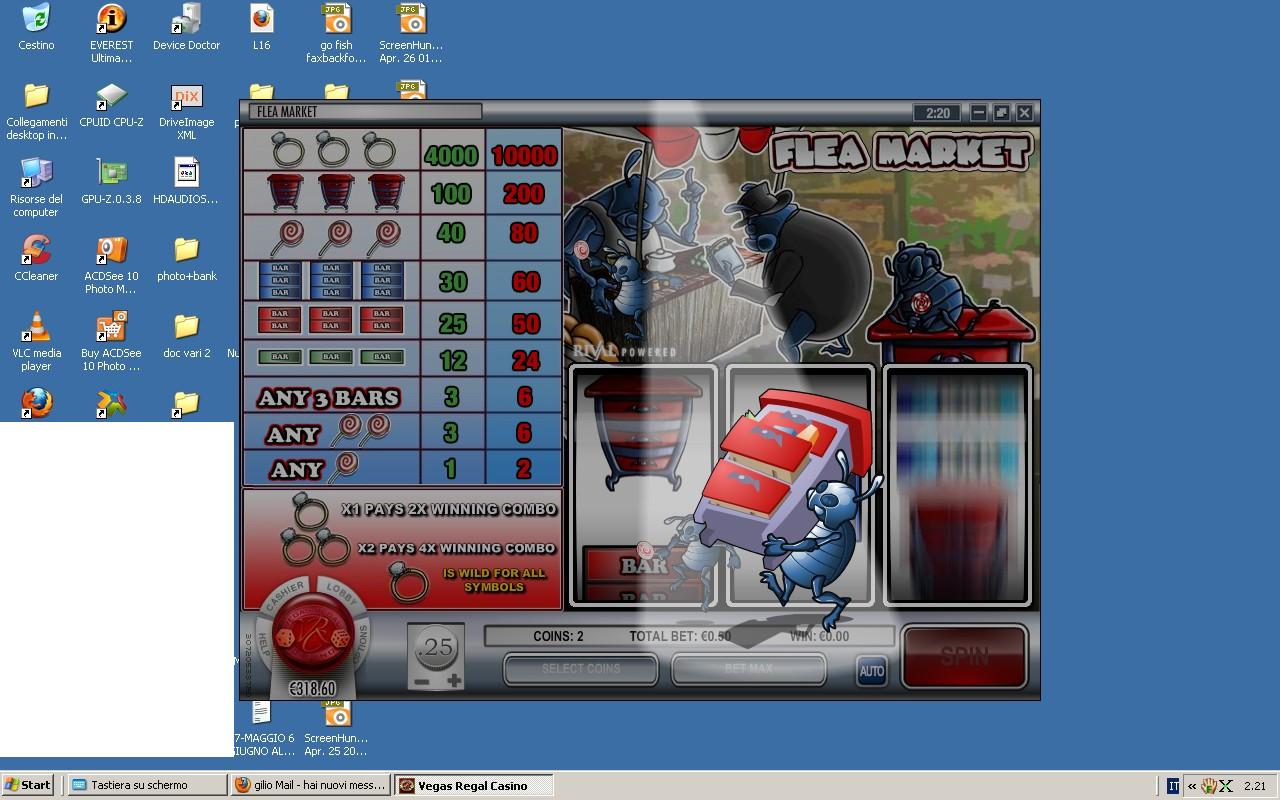Screen dimensions: 1280x800
Task: Click the TOTAL BET €0.50 display
Action: point(680,636)
